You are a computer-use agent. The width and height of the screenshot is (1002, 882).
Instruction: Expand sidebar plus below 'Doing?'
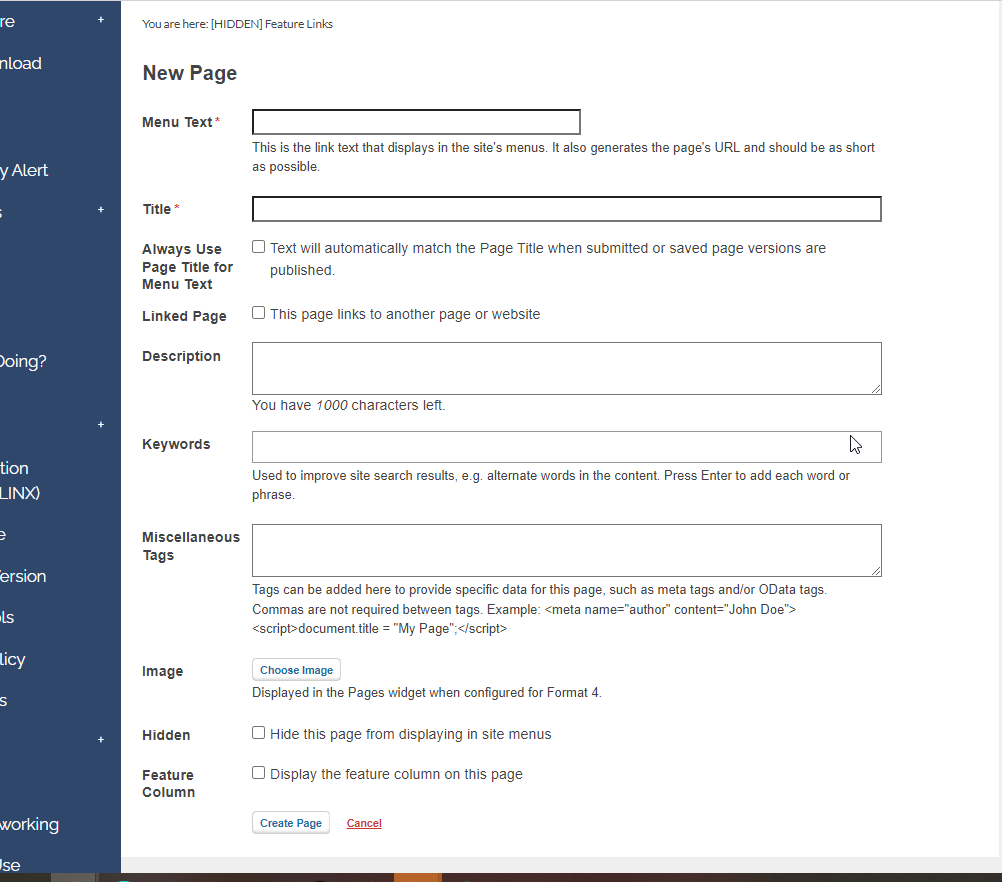pos(100,424)
